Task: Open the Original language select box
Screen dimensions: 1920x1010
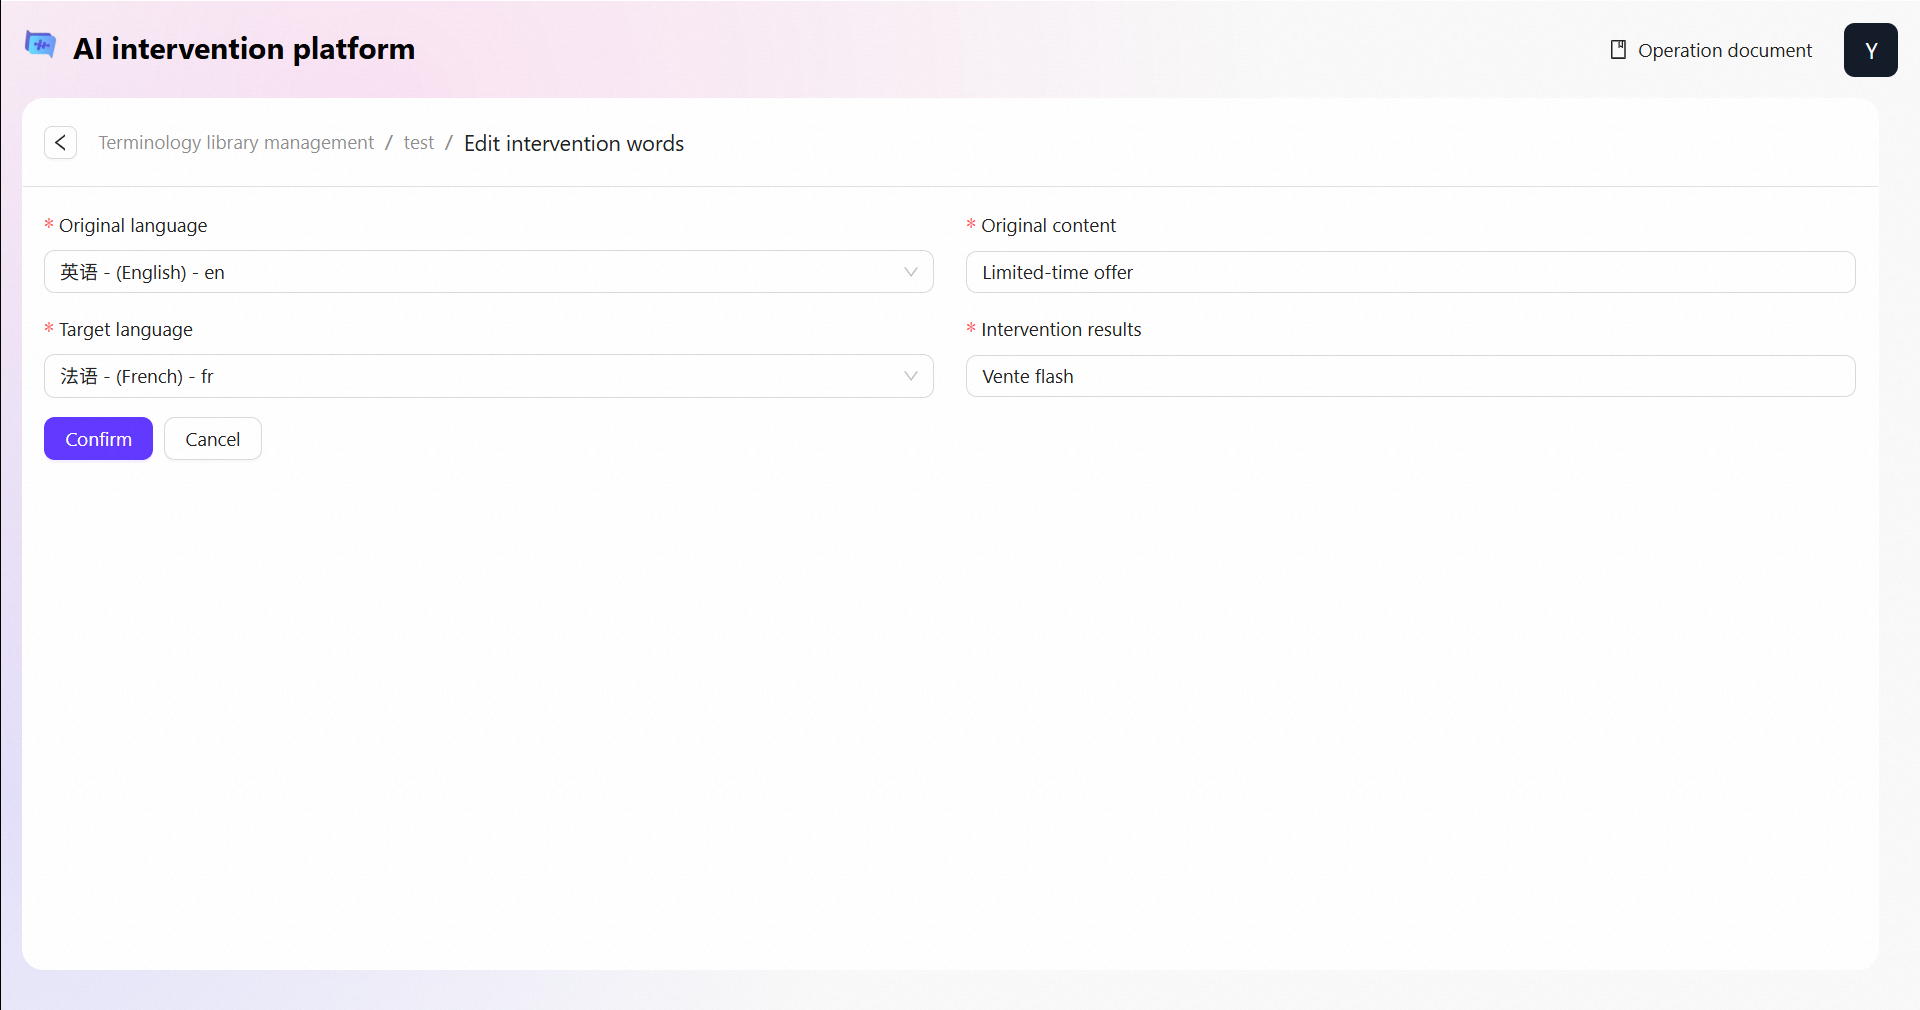Action: click(480, 272)
